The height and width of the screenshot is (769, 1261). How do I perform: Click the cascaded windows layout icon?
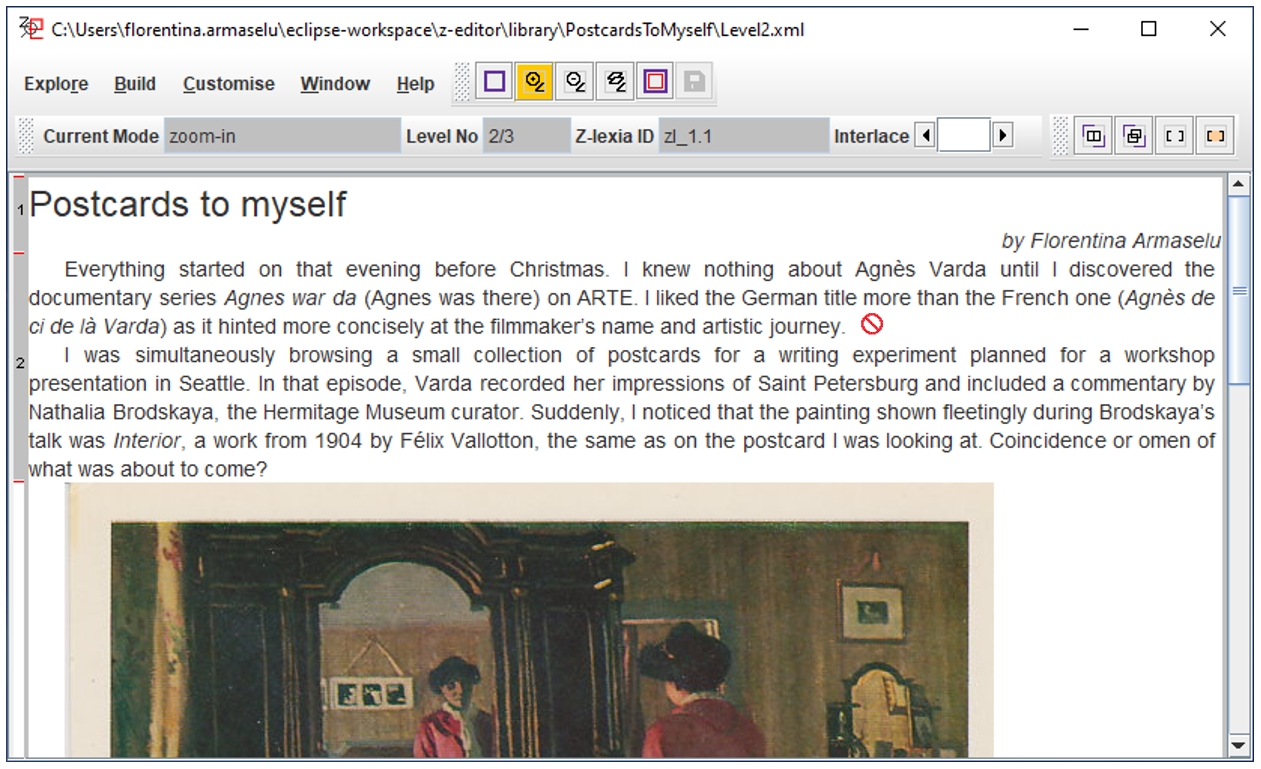coord(1134,136)
